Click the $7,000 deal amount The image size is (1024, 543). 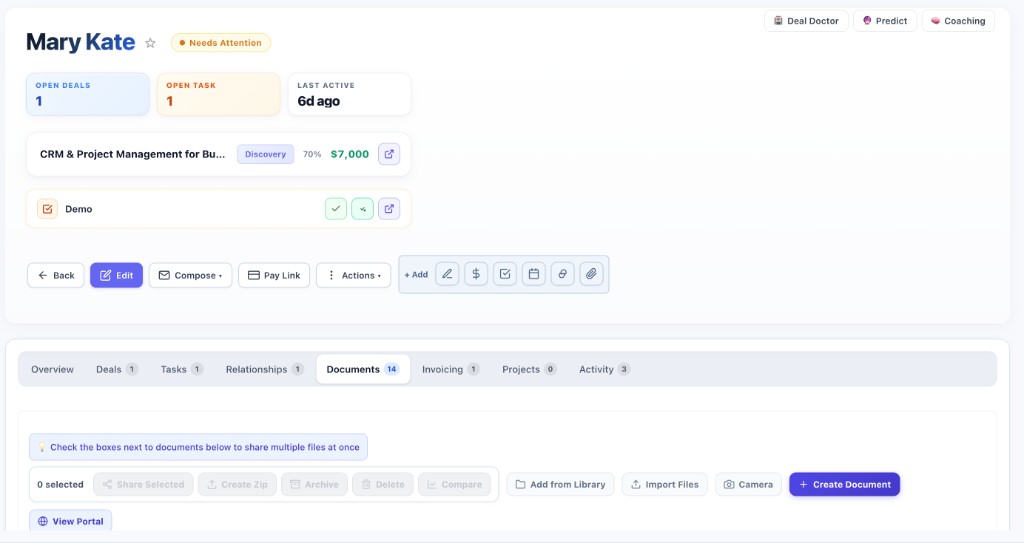pos(349,154)
